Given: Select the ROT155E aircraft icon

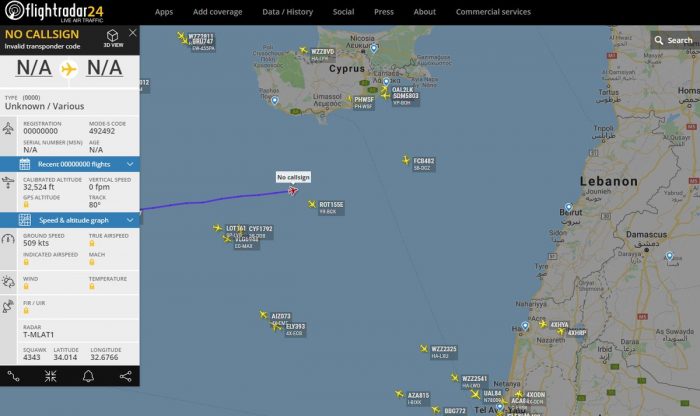Looking at the screenshot, I should (x=312, y=204).
